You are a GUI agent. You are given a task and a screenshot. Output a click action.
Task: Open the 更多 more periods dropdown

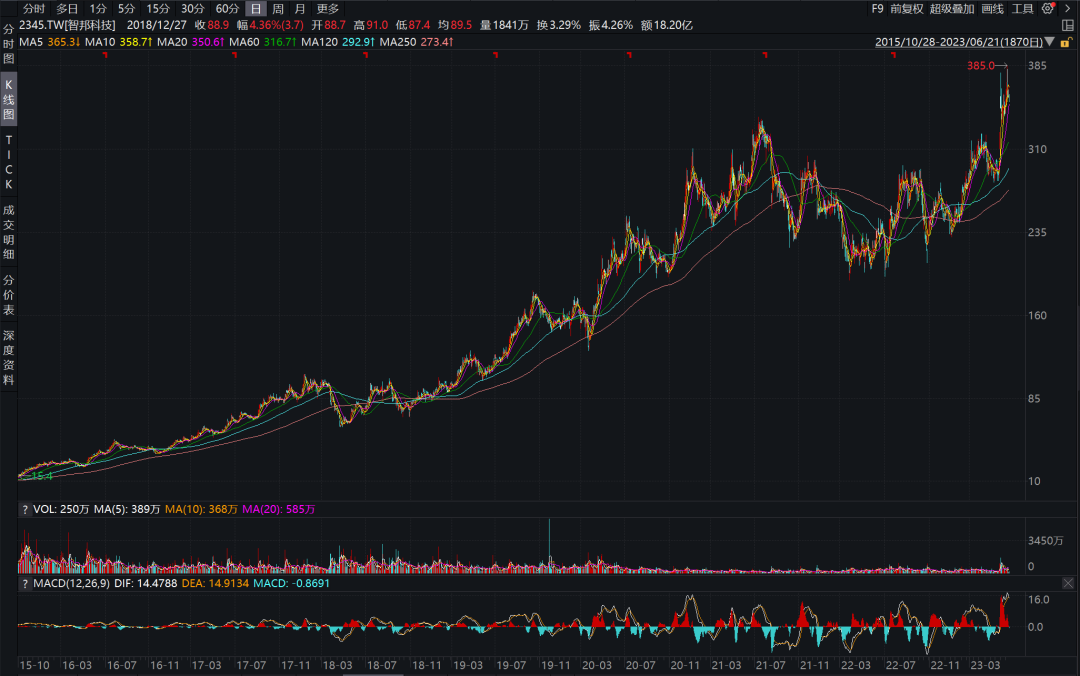[x=328, y=8]
